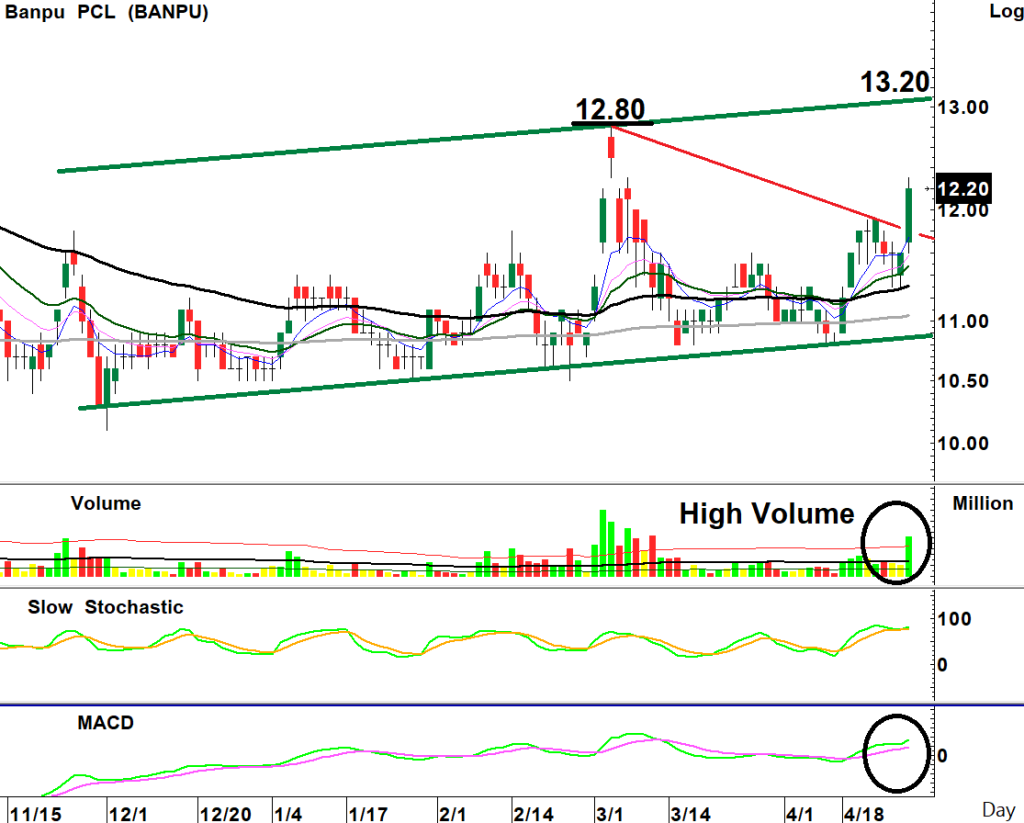This screenshot has width=1024, height=823.
Task: Click the 10.00 price axis label
Action: tap(963, 444)
